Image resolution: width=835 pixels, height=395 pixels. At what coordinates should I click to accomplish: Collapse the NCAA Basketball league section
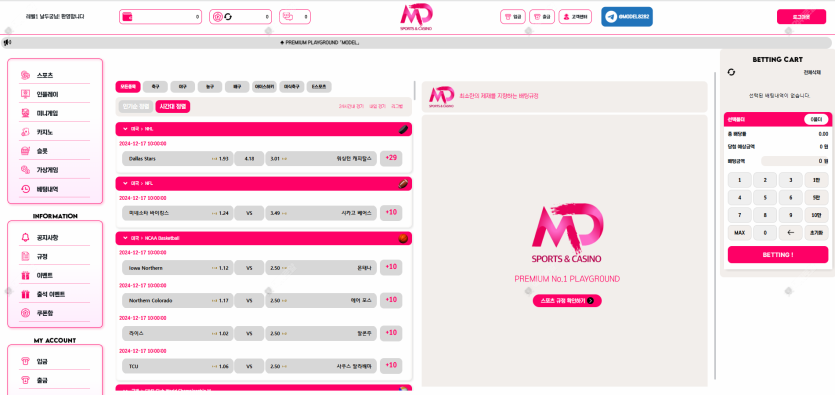tap(125, 238)
